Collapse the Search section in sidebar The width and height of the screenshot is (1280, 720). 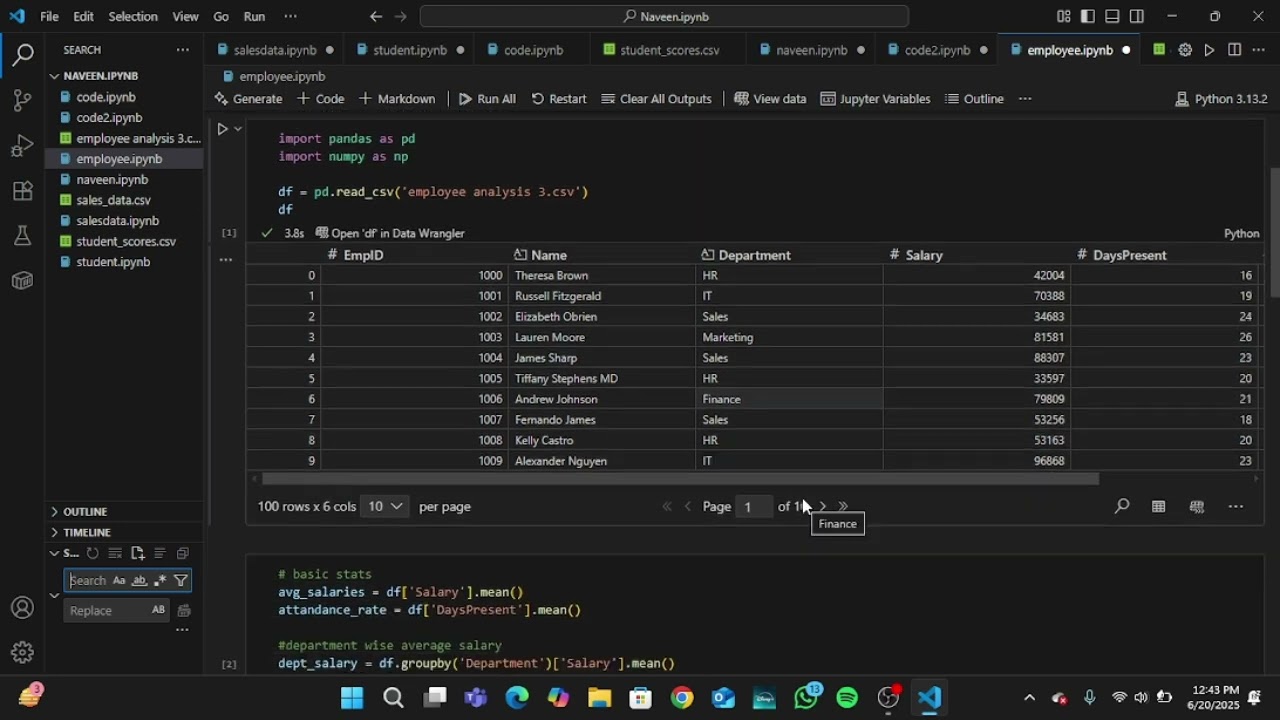tap(54, 553)
